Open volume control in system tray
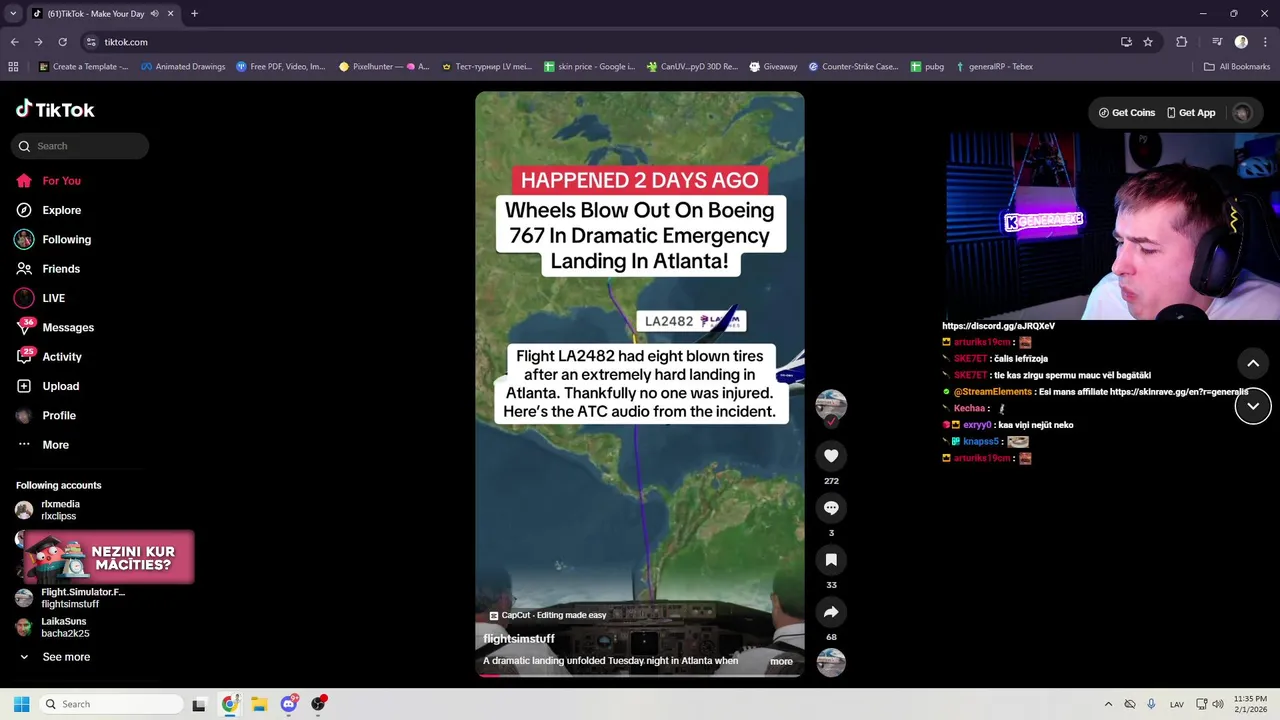 tap(1217, 704)
